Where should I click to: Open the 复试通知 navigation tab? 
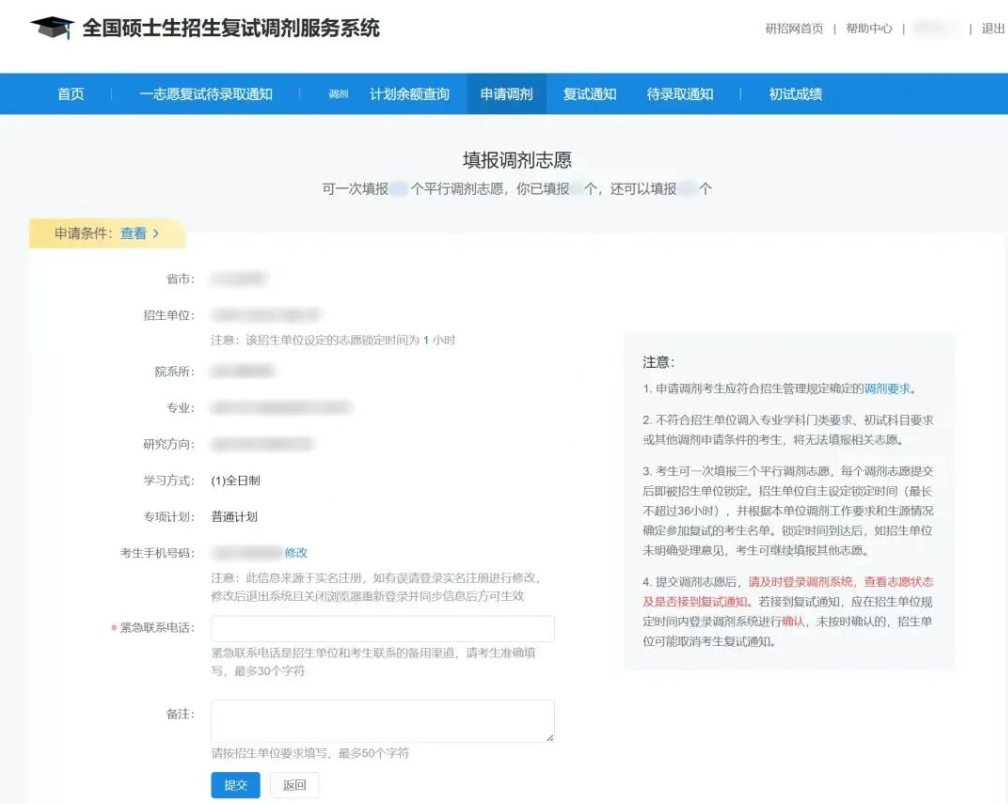[589, 94]
